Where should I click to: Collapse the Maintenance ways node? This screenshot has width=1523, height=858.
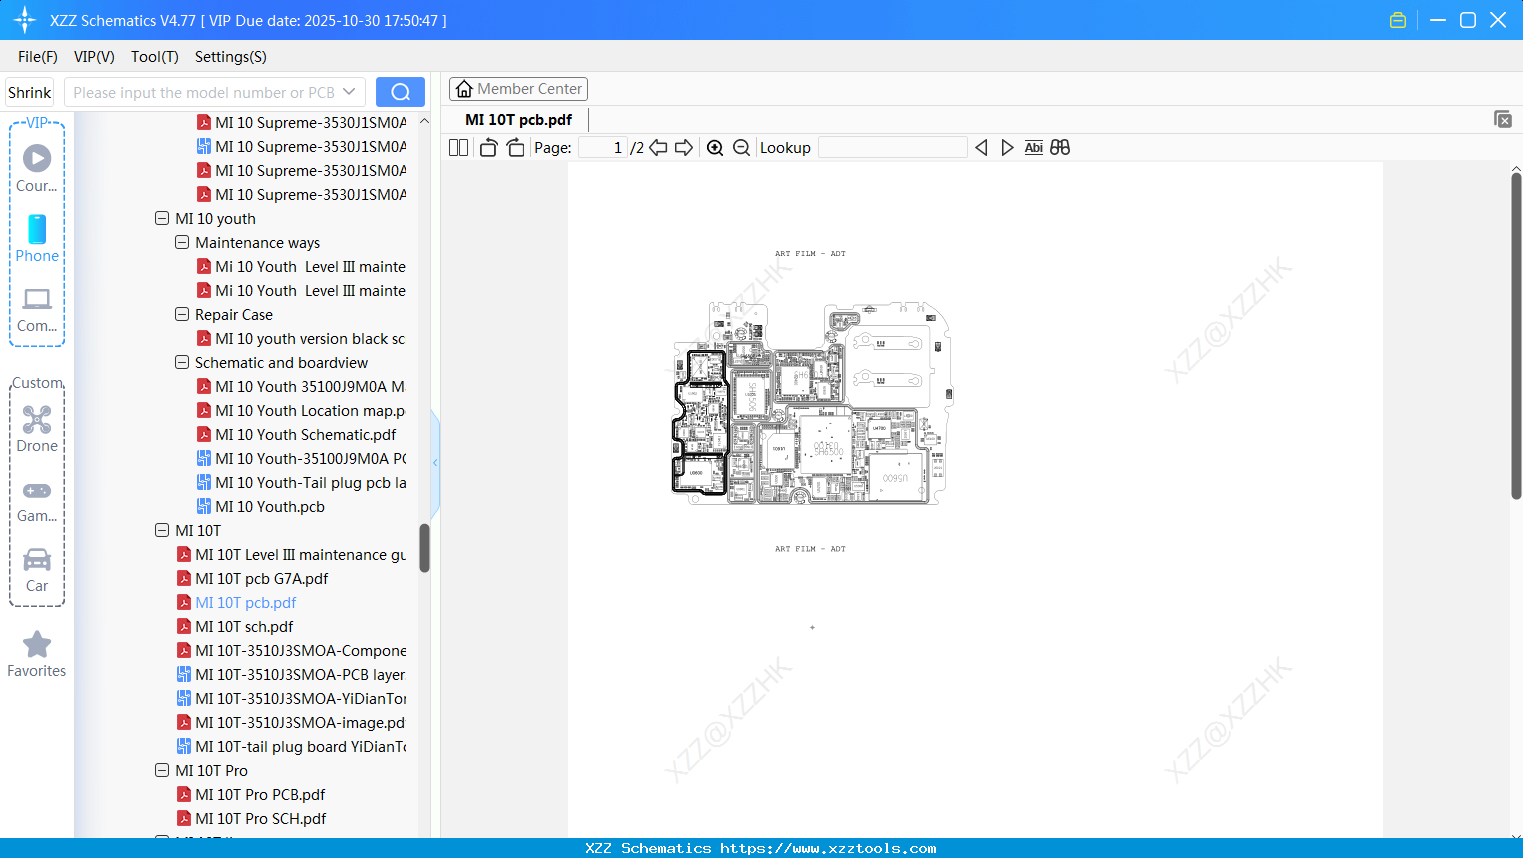[x=182, y=242]
